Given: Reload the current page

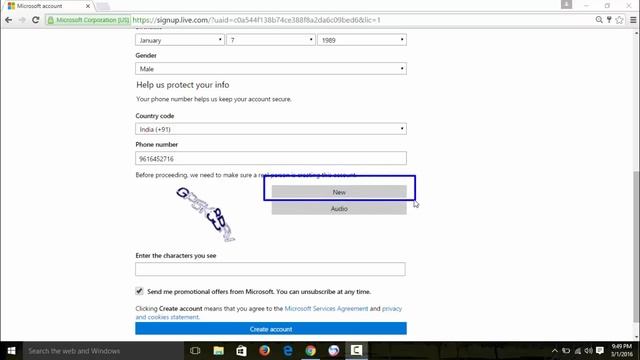Looking at the screenshot, I should click(36, 20).
